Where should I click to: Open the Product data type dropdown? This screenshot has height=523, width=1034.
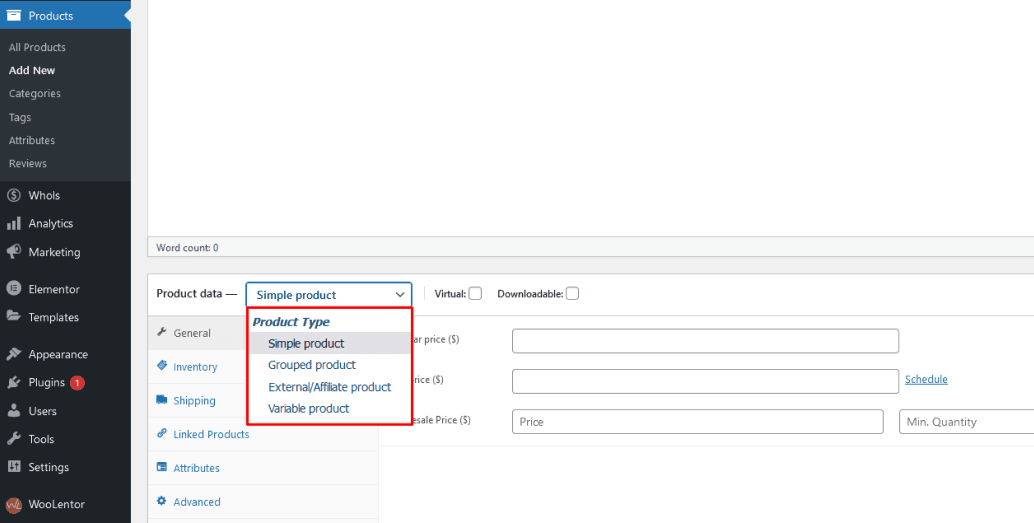329,295
